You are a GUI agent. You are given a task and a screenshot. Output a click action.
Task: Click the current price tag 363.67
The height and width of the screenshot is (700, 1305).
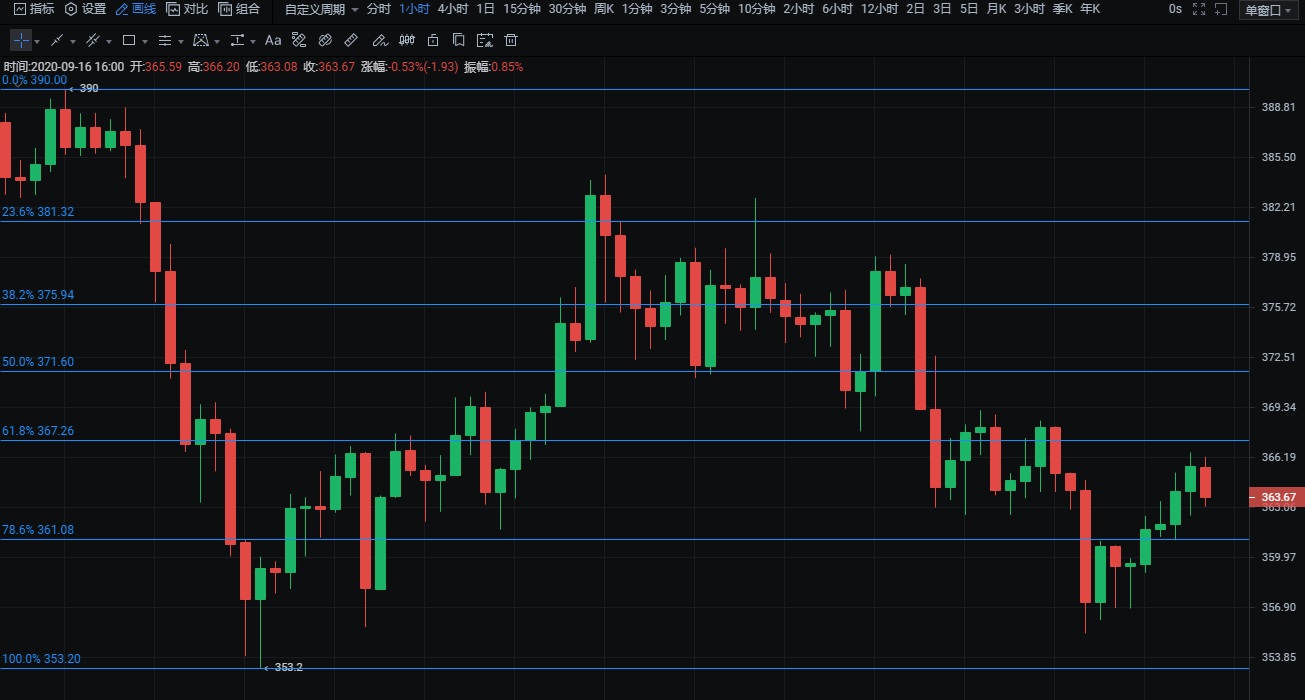click(1277, 497)
